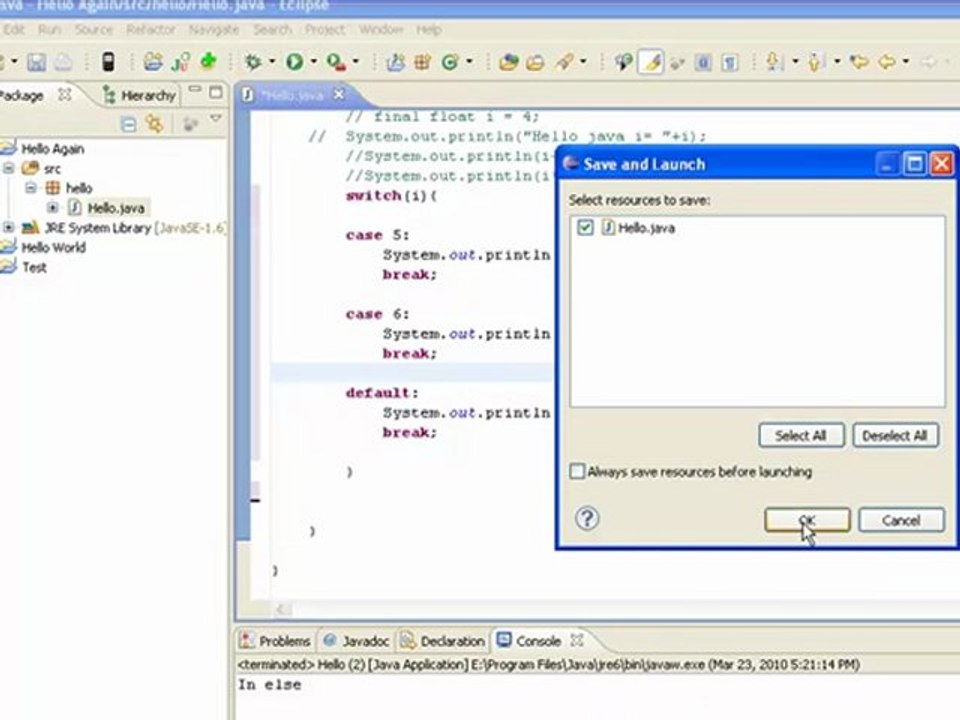Click the Last Edit Location arrow icon
This screenshot has height=720, width=960.
click(x=859, y=61)
